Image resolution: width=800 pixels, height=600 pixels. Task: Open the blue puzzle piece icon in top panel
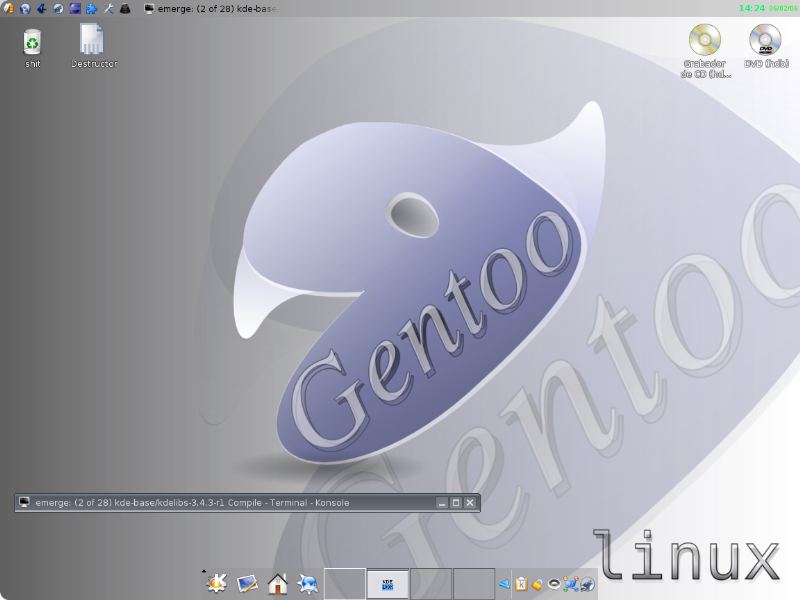tap(91, 8)
